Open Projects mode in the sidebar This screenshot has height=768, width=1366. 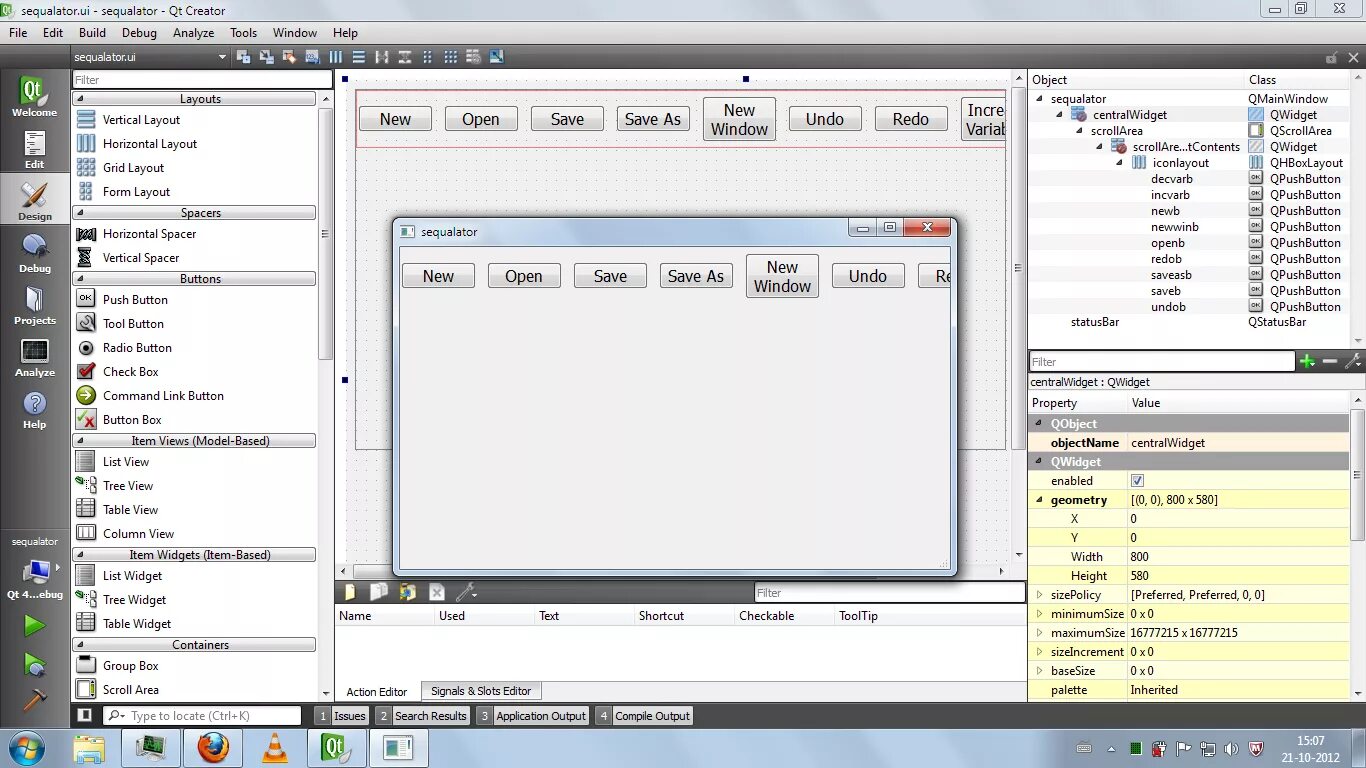(x=35, y=305)
